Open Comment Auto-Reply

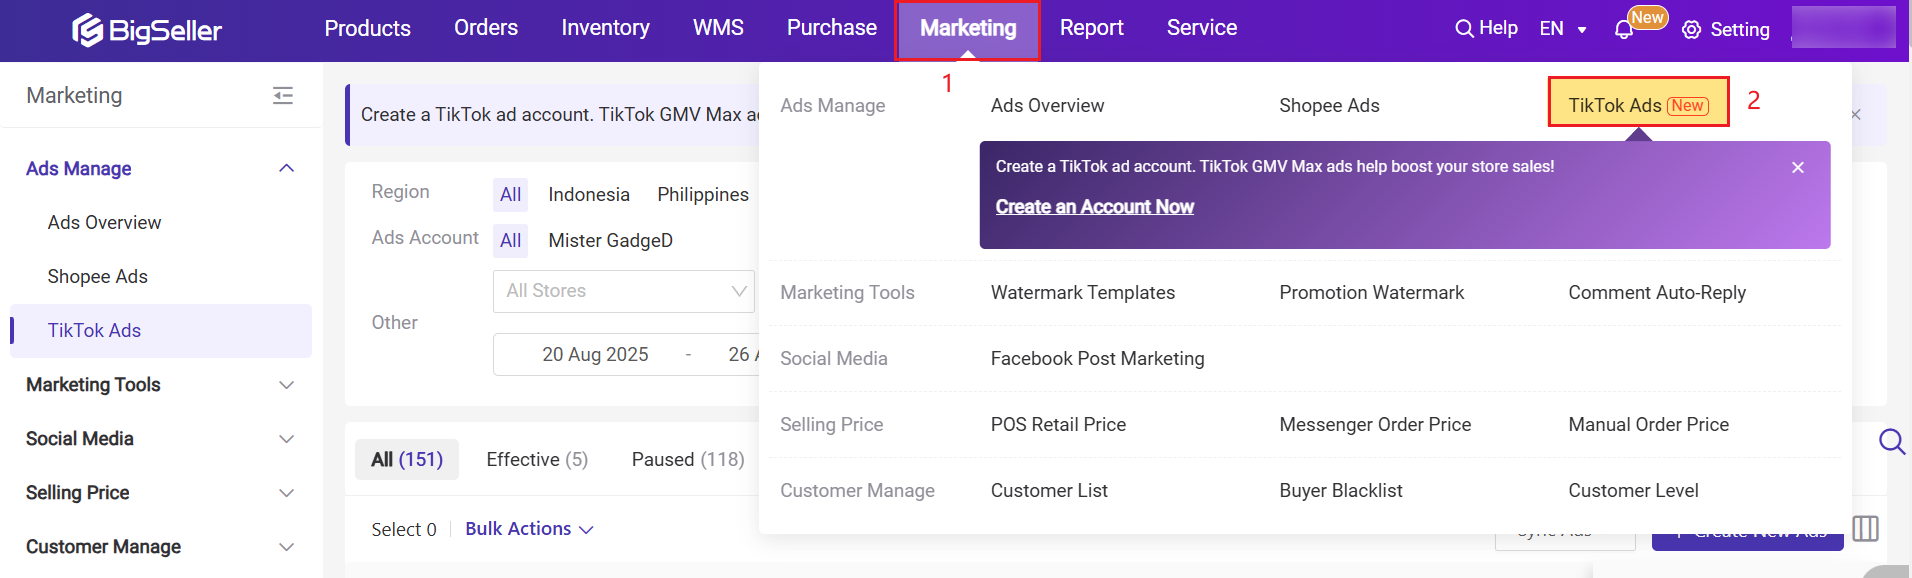(1657, 293)
